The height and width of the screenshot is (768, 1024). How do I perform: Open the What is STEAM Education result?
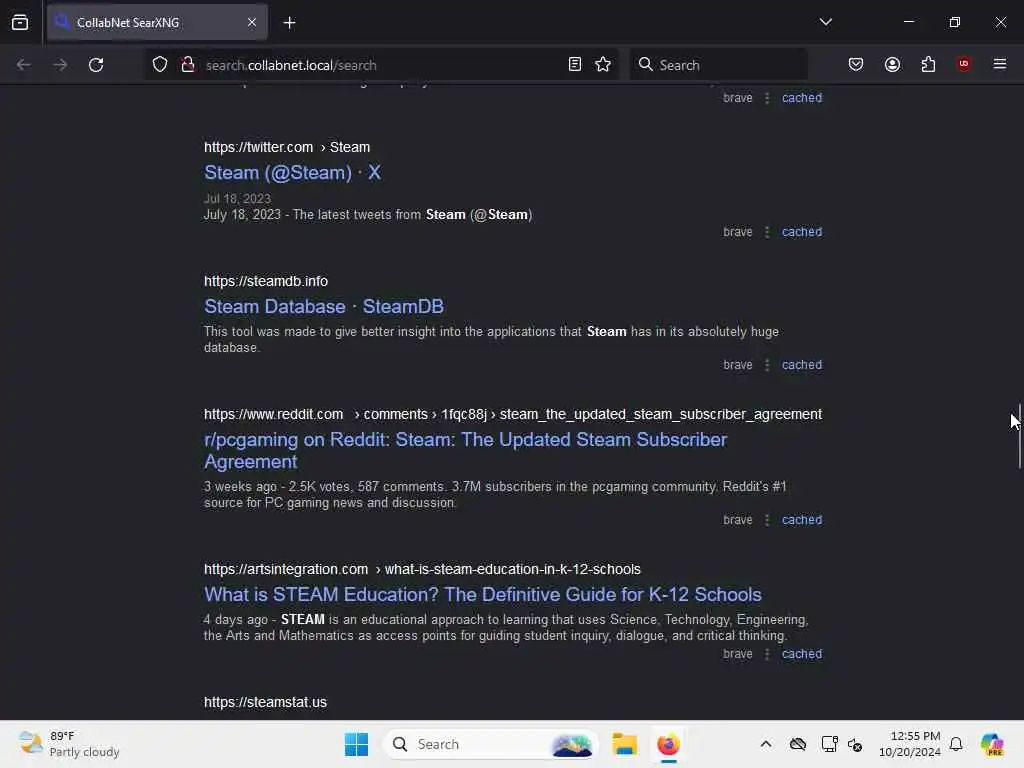click(x=483, y=594)
